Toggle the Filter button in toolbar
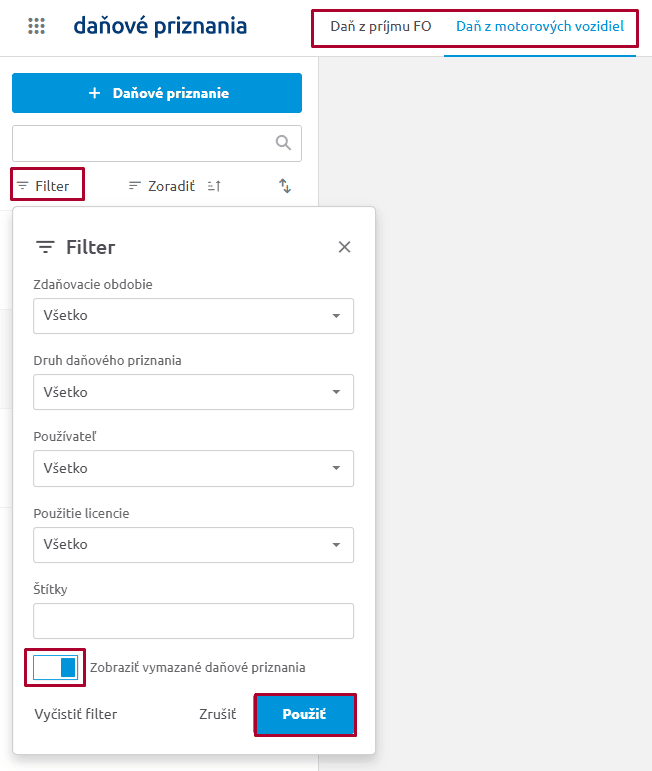Viewport: 652px width, 771px height. 47,186
